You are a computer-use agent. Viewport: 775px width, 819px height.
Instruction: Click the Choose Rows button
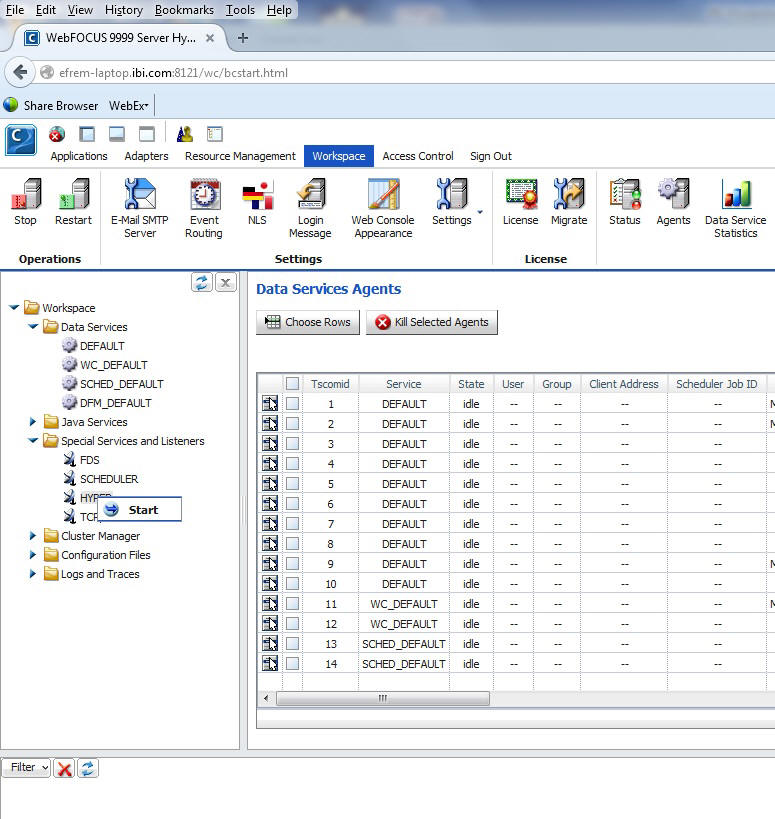click(308, 322)
